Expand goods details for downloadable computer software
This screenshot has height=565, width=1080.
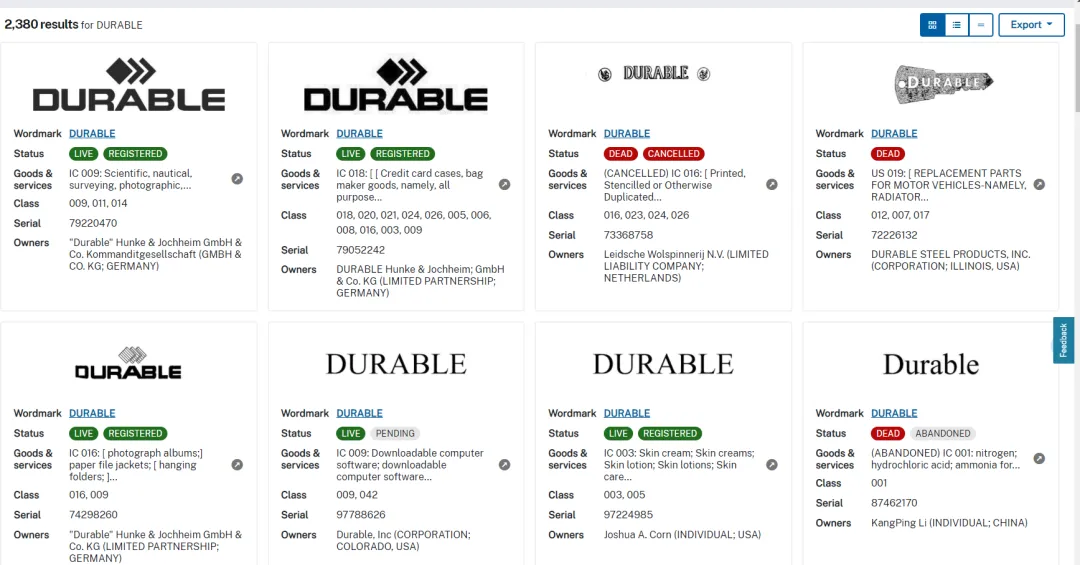504,464
